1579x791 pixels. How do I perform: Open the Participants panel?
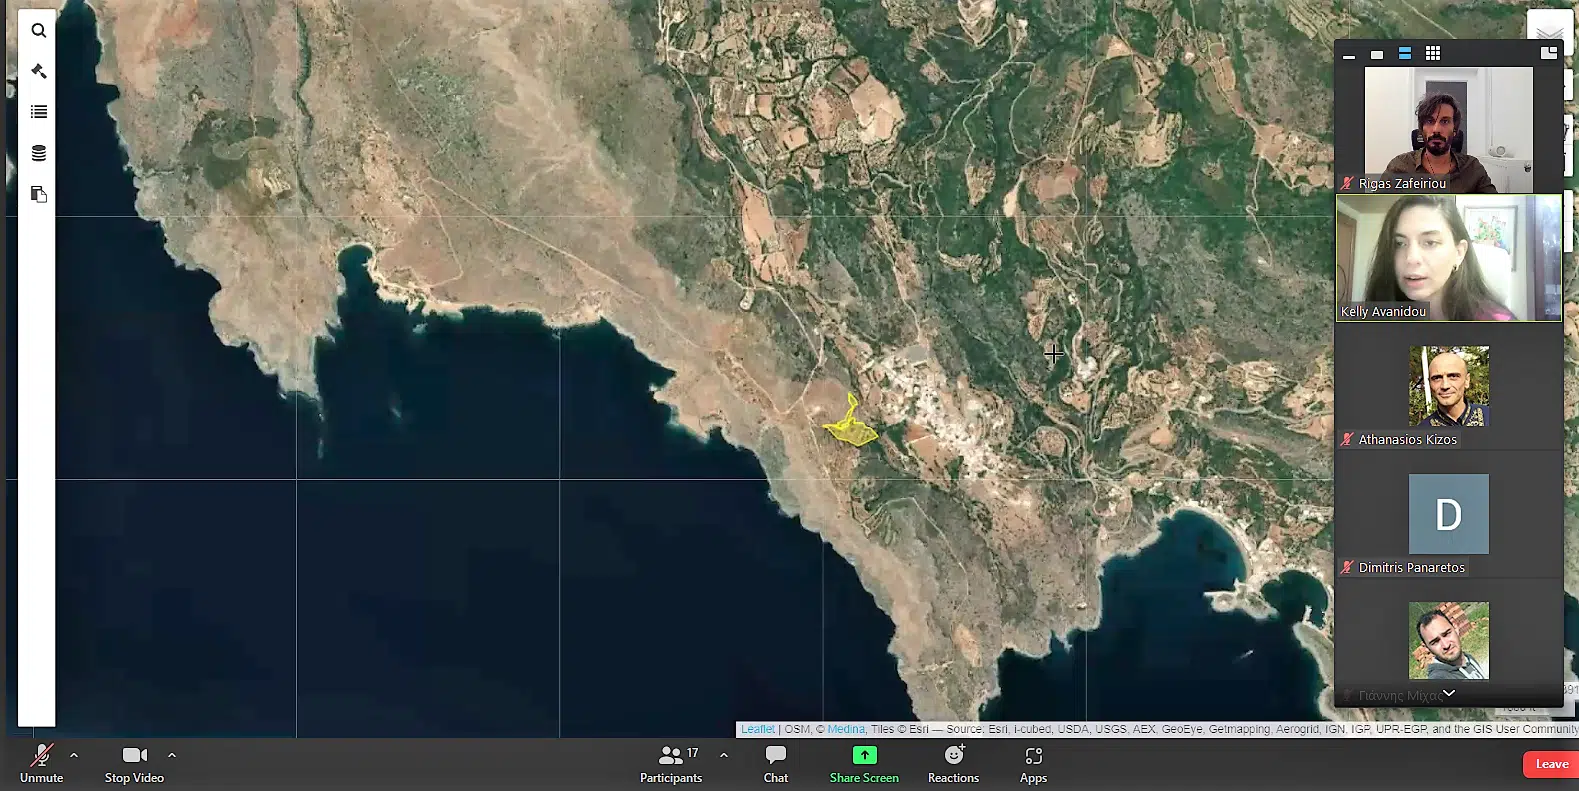point(671,764)
